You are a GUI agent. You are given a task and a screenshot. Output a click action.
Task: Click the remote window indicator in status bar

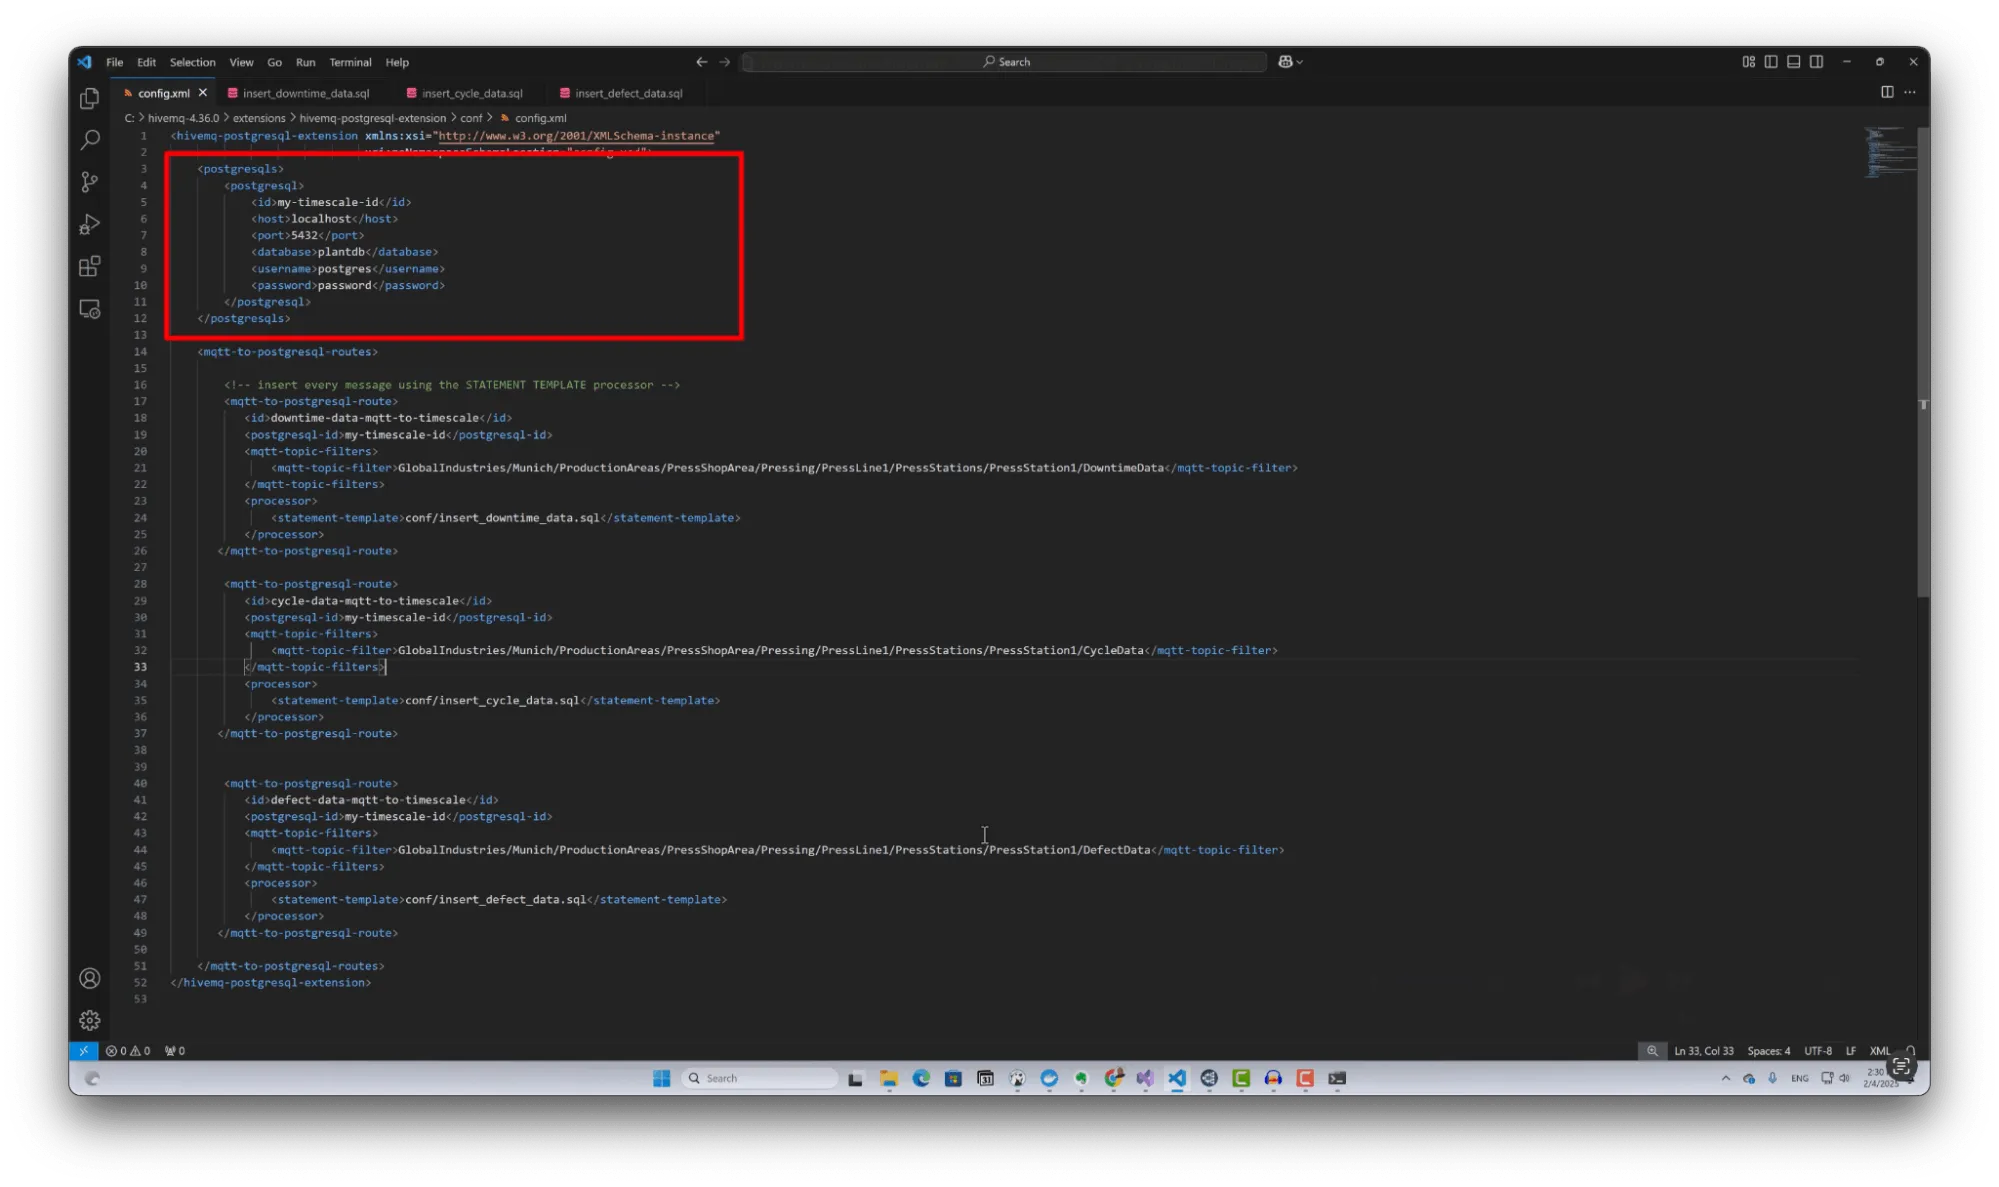pos(84,1050)
